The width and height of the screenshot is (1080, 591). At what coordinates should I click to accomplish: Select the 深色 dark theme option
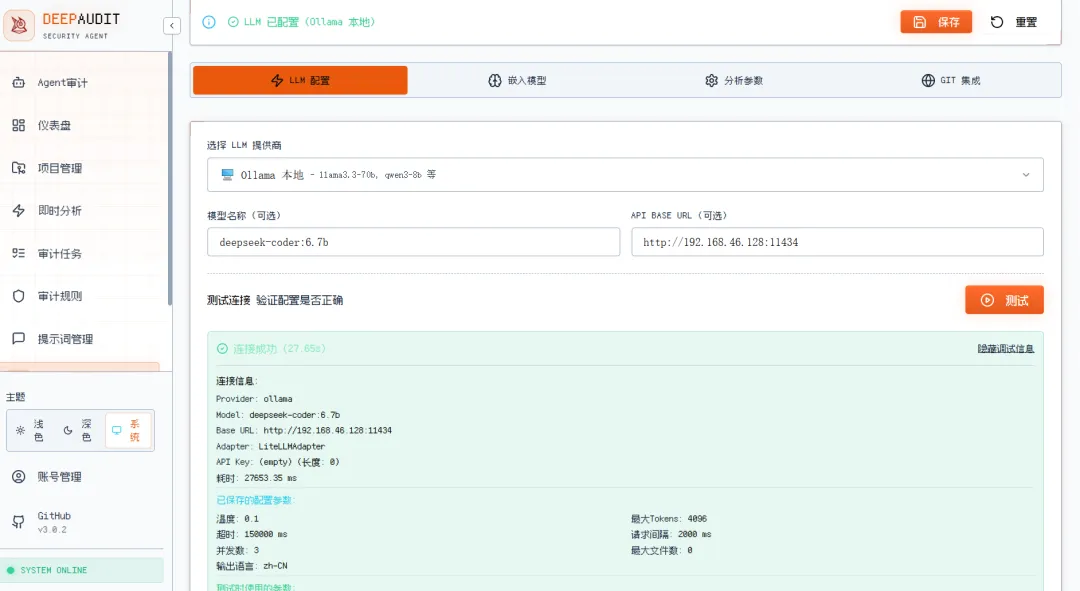tap(79, 431)
